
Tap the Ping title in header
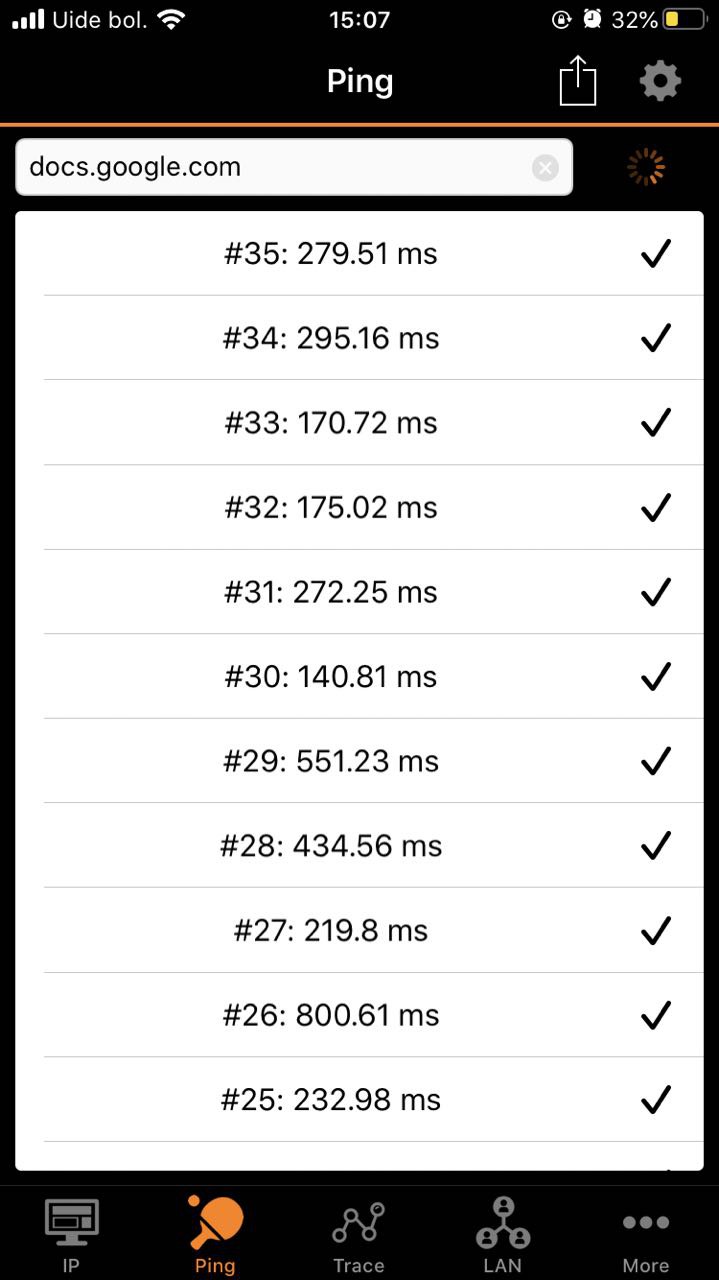pos(360,81)
